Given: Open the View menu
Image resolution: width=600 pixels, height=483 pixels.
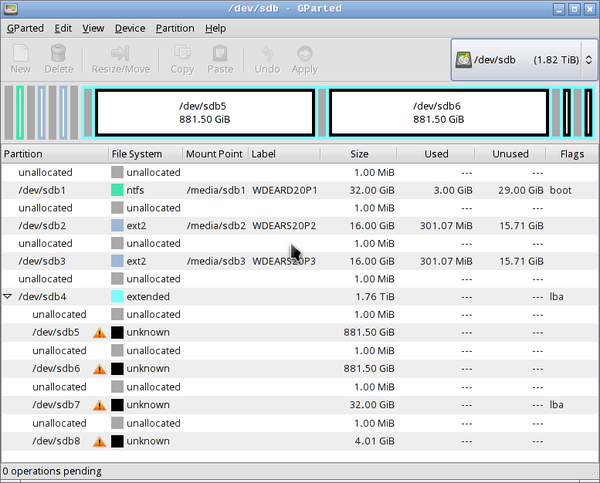Looking at the screenshot, I should (93, 28).
